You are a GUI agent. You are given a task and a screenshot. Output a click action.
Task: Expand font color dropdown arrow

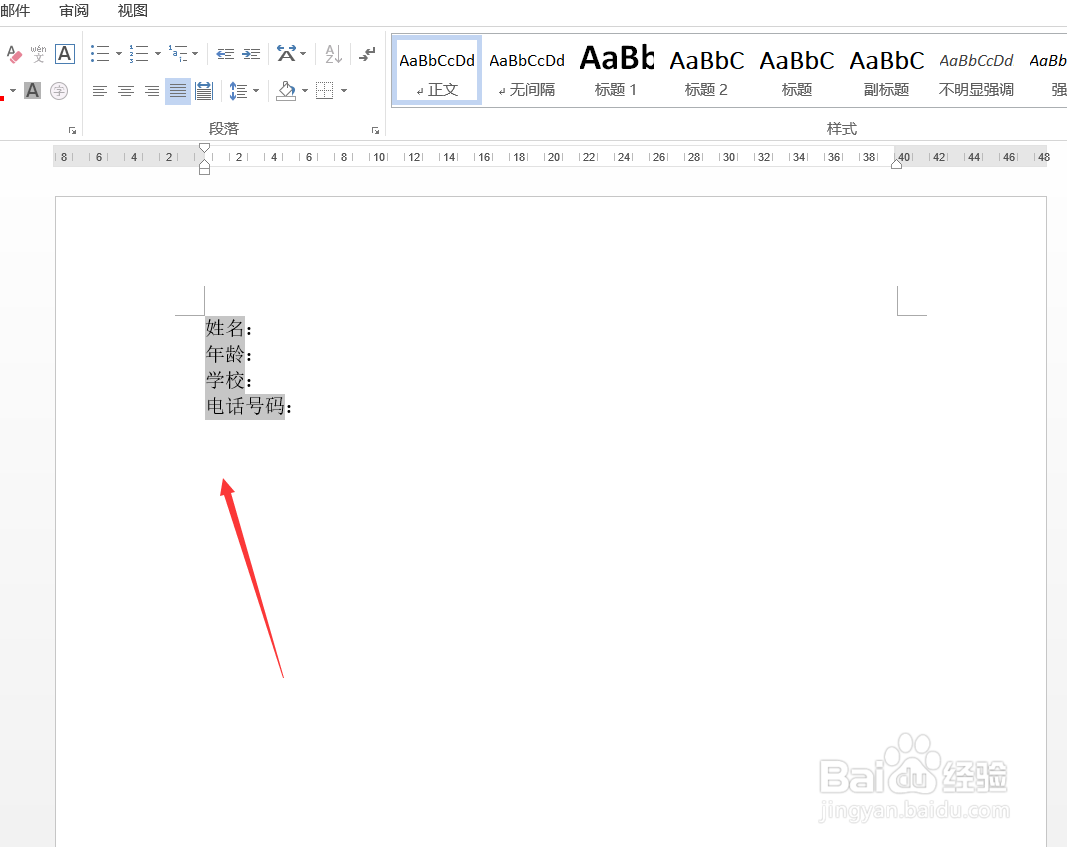[x=13, y=90]
